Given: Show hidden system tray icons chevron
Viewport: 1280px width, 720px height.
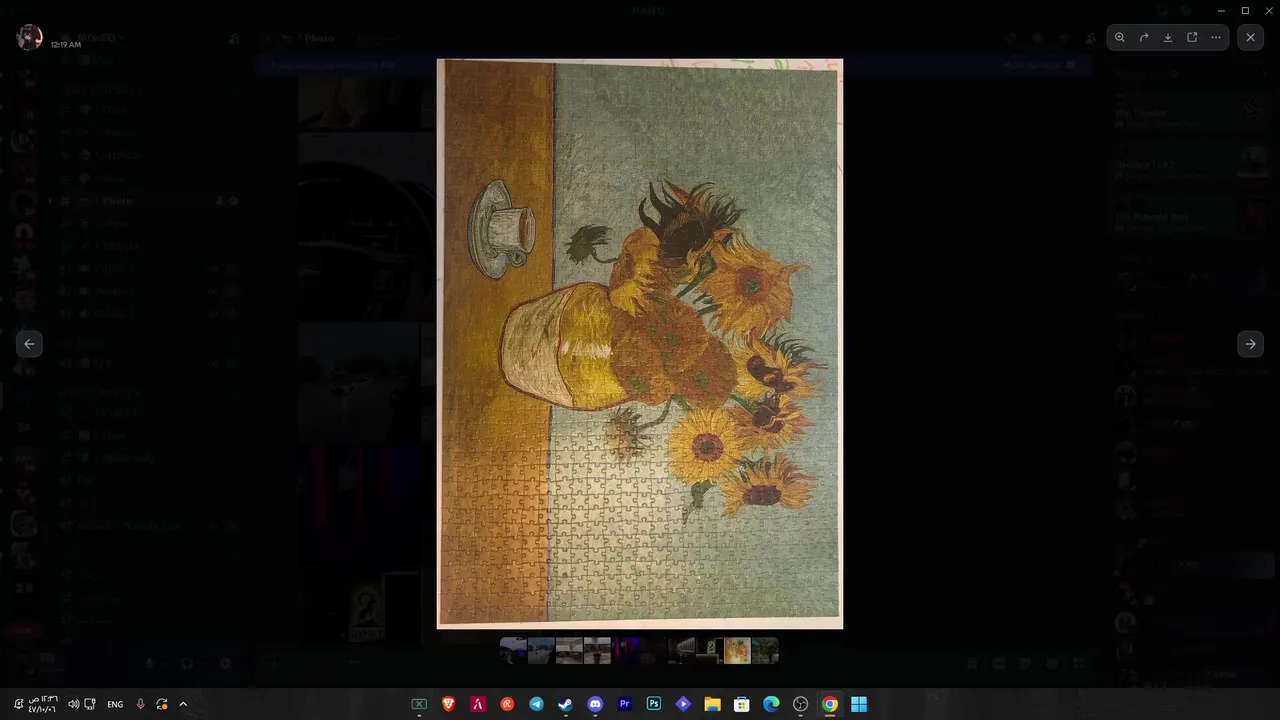Looking at the screenshot, I should (183, 704).
